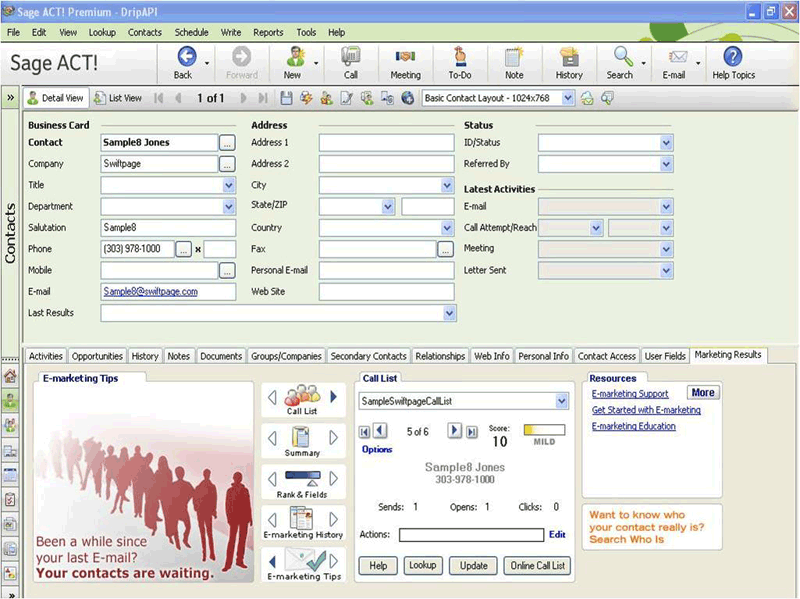Switch to List View icon
Viewport: 800px width, 599px height.
(x=100, y=98)
